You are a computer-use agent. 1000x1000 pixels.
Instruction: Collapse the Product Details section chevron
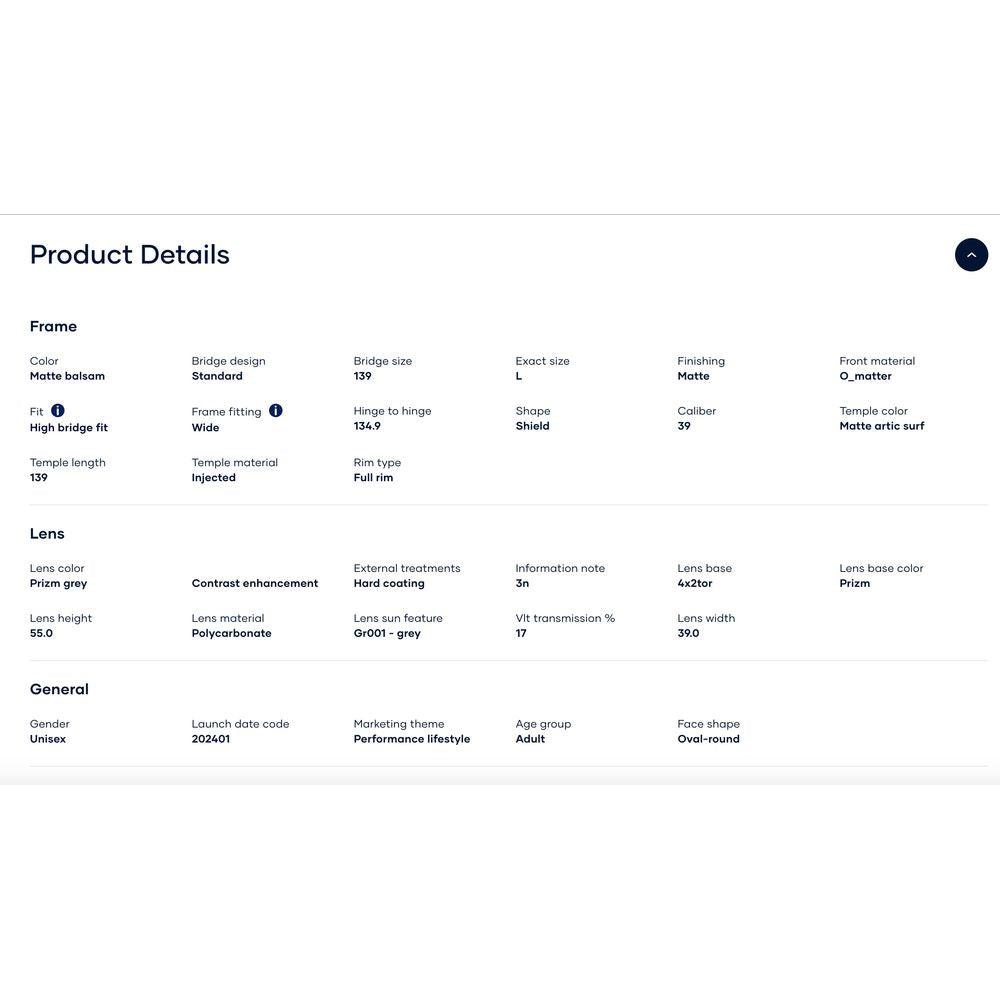point(971,255)
